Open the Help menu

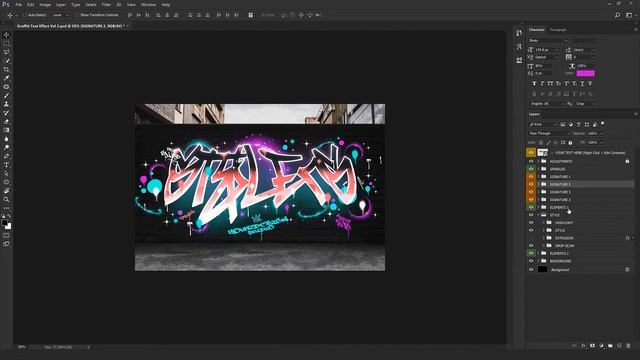pos(165,4)
